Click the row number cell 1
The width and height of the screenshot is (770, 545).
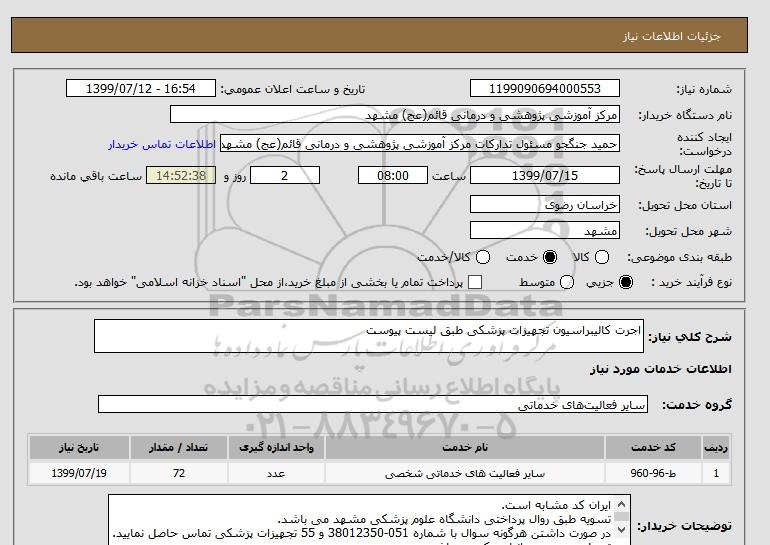[x=716, y=473]
